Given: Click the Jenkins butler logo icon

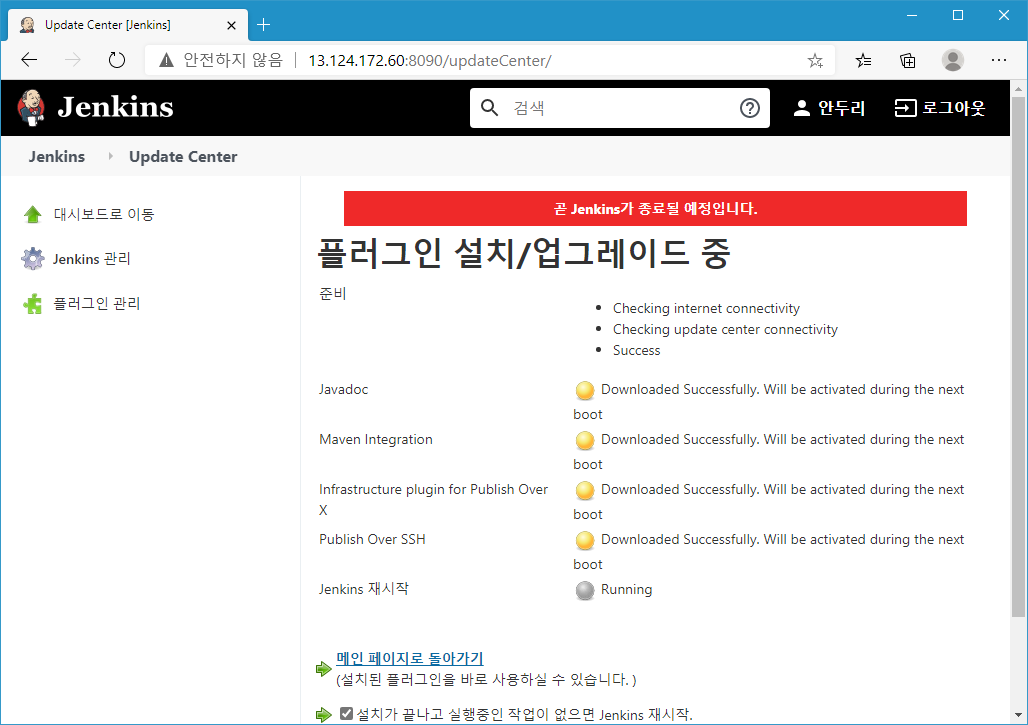Looking at the screenshot, I should 31,108.
